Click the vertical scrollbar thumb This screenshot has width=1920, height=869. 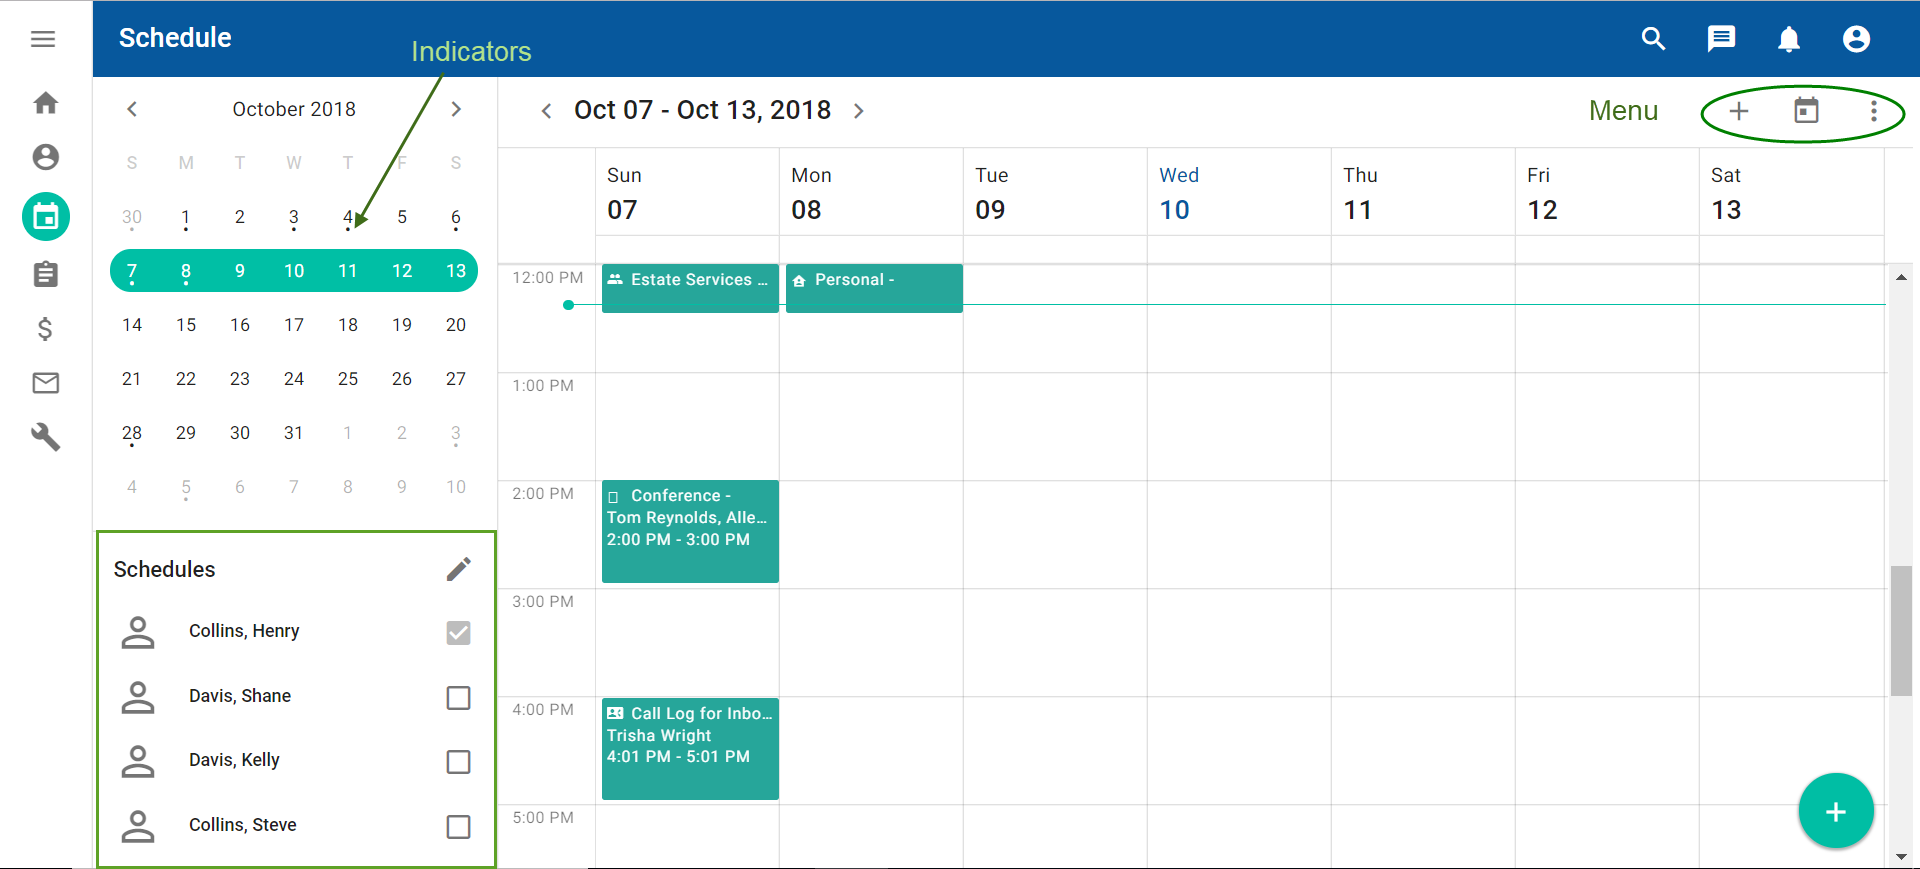point(1901,630)
